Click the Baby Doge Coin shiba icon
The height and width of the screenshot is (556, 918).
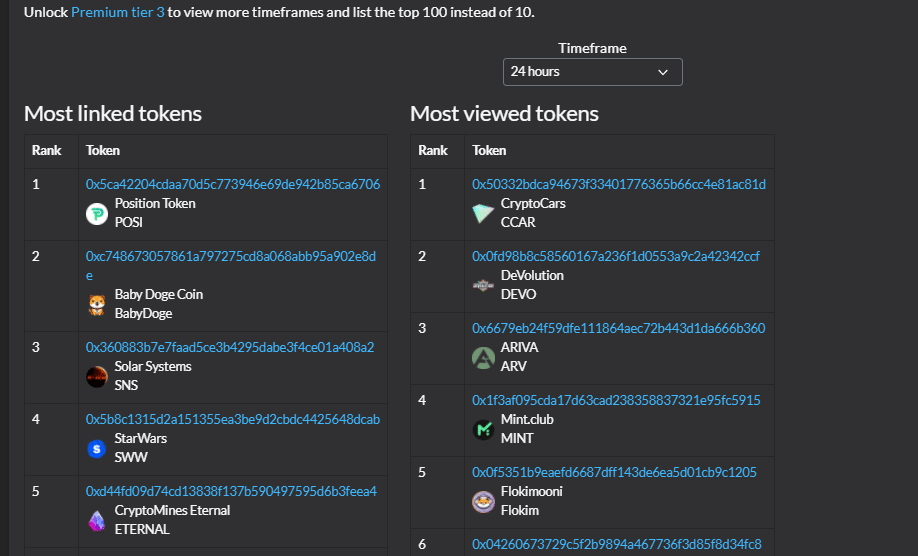tap(97, 304)
